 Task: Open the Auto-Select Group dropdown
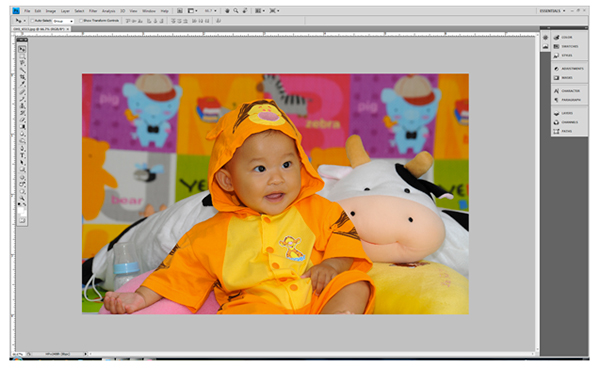coord(63,21)
